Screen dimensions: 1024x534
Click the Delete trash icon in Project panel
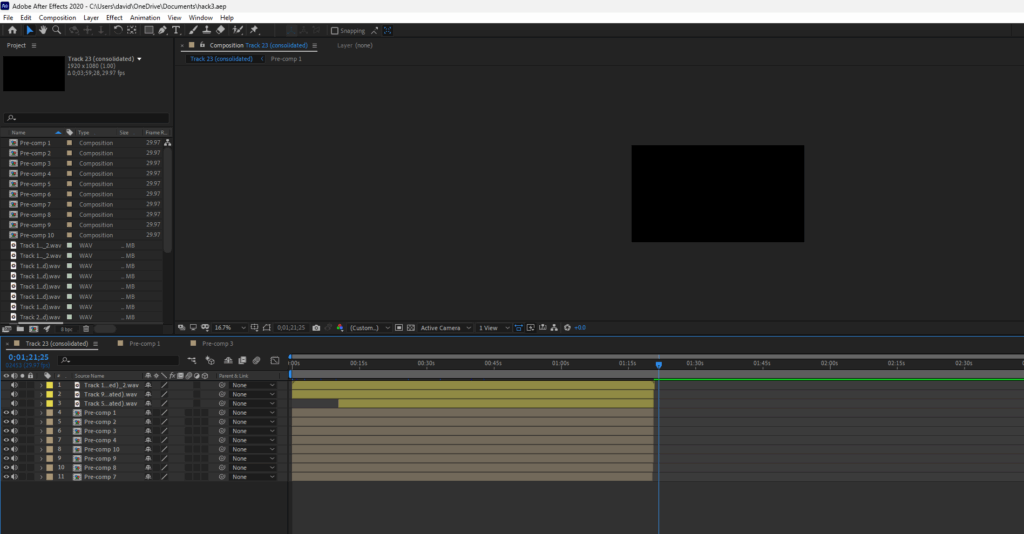86,329
